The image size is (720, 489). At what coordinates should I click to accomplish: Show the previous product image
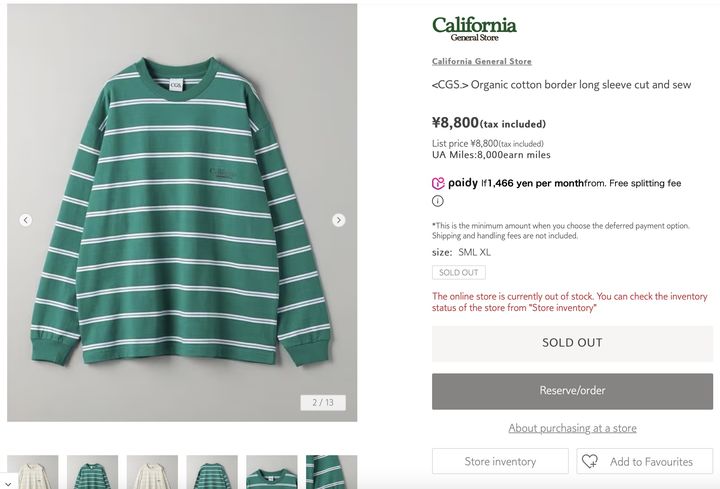point(25,220)
